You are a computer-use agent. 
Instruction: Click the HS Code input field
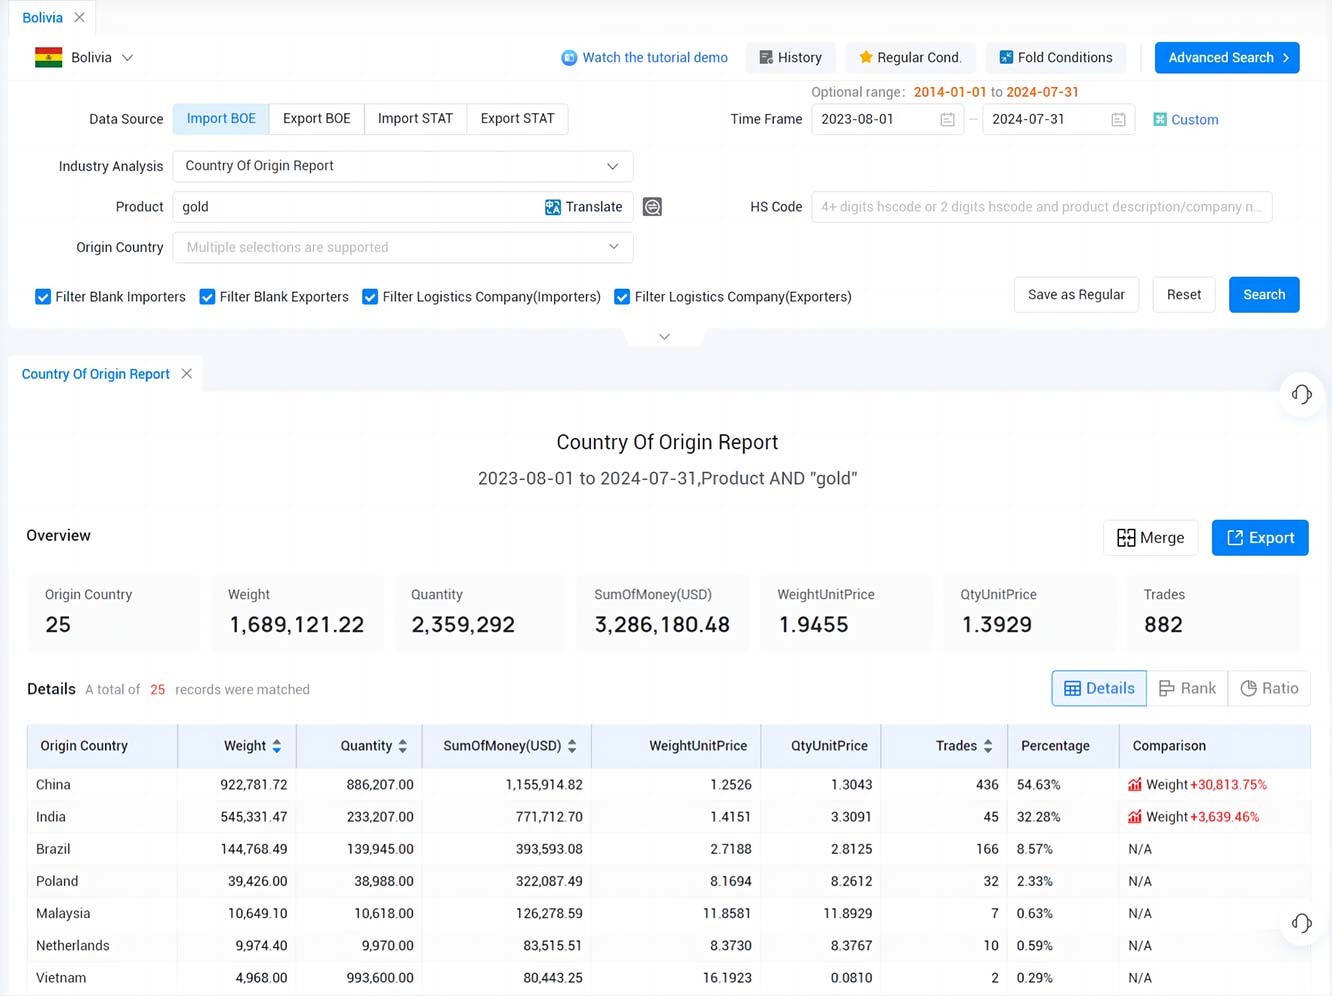click(1042, 207)
